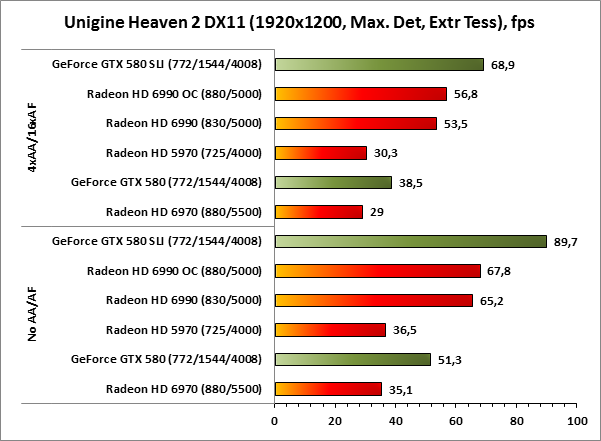Image resolution: width=601 pixels, height=441 pixels.
Task: Click the longest green bar showing 89,7
Action: 410,241
